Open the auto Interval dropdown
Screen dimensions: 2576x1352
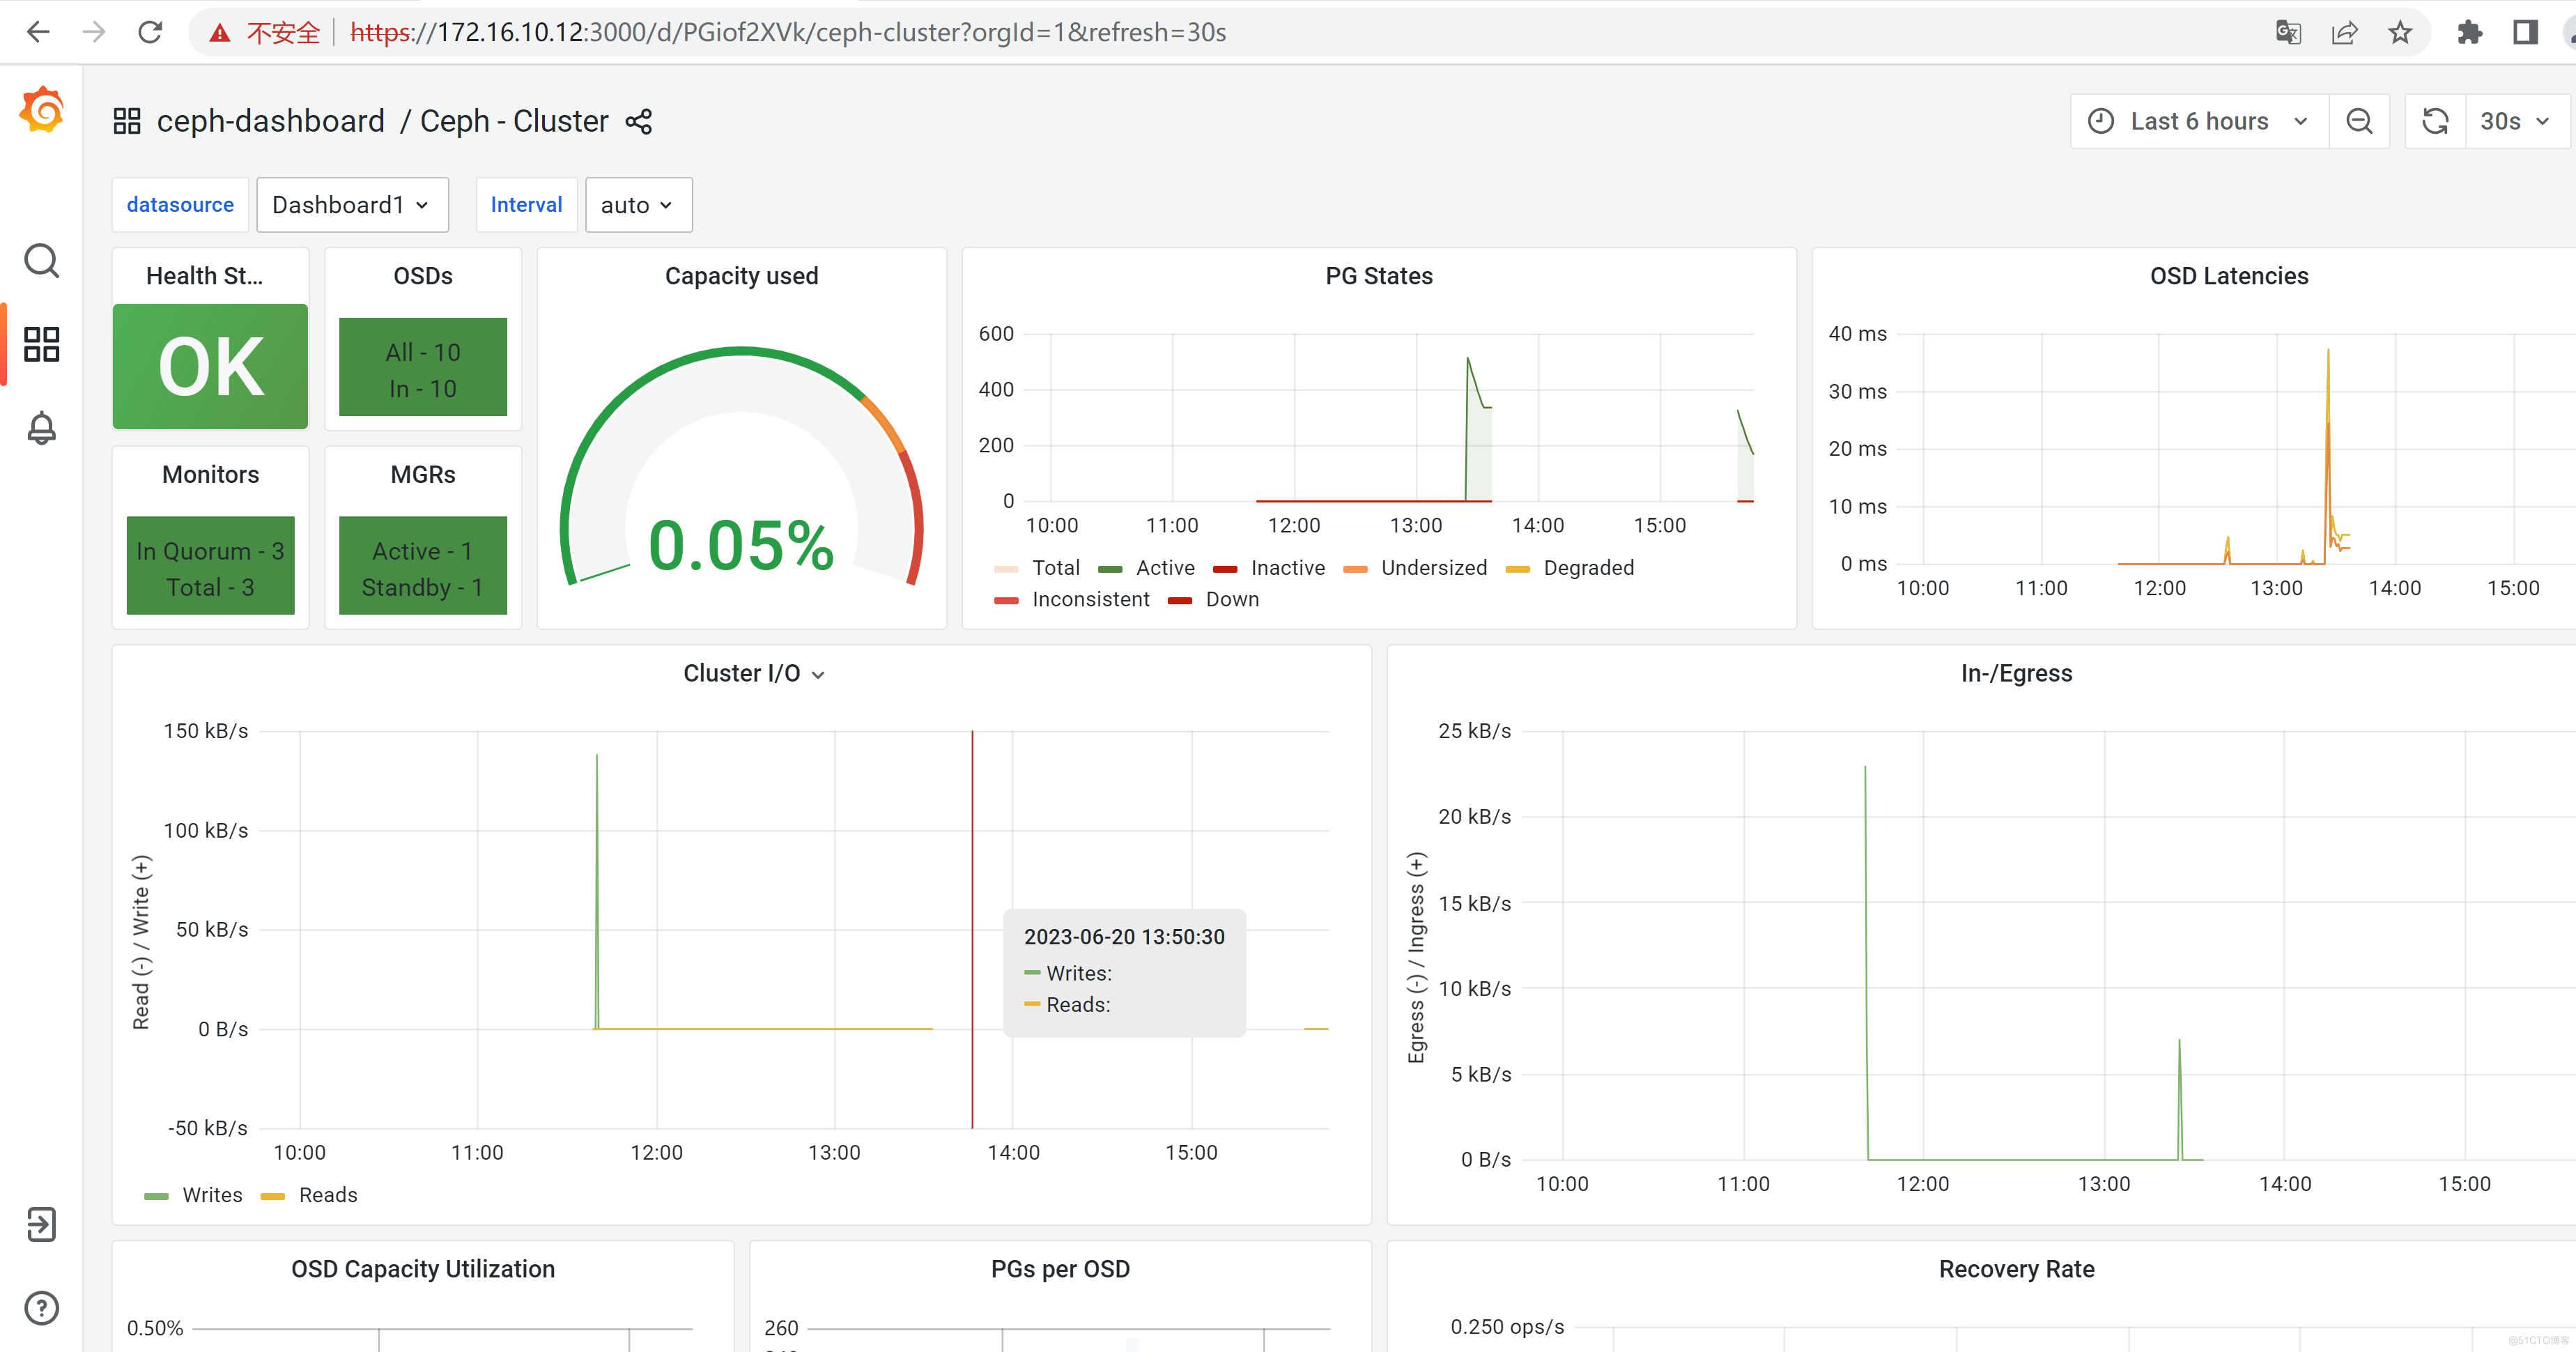tap(638, 204)
